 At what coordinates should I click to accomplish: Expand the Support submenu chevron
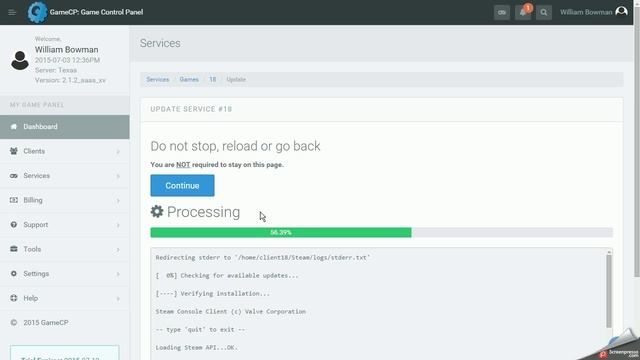(x=118, y=225)
